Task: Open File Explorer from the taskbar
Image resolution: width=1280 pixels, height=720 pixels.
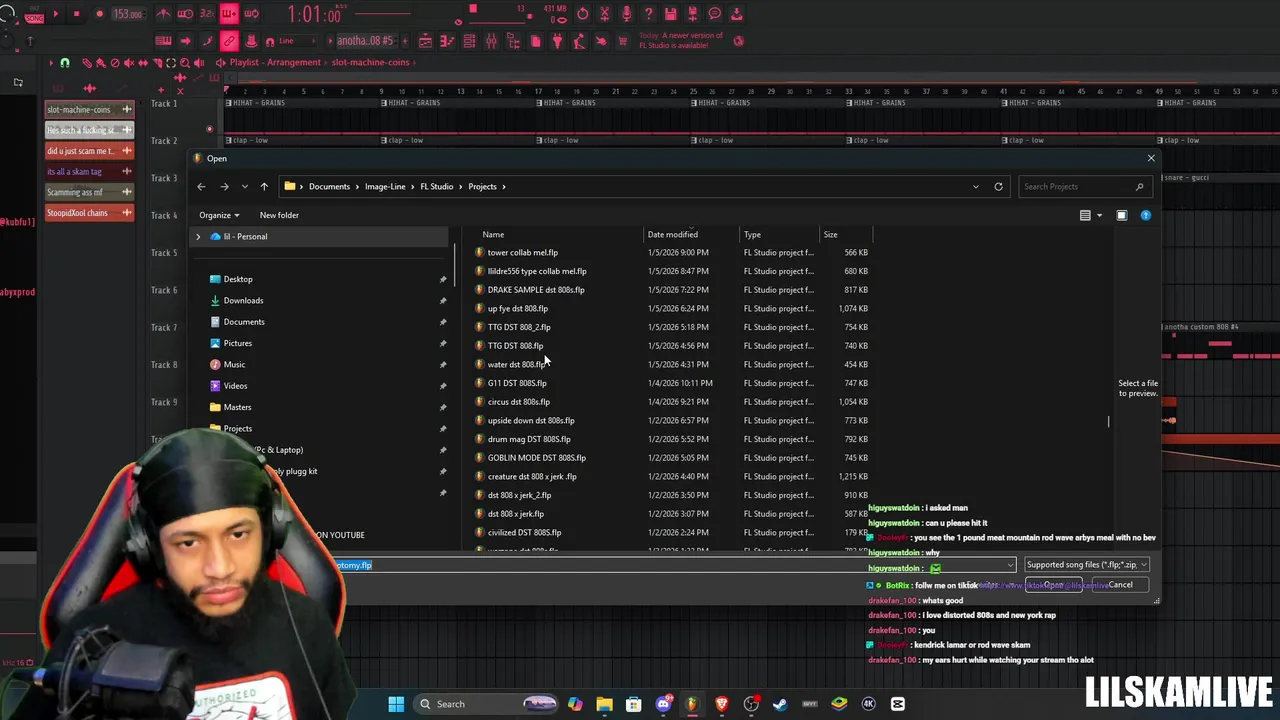Action: tap(604, 704)
